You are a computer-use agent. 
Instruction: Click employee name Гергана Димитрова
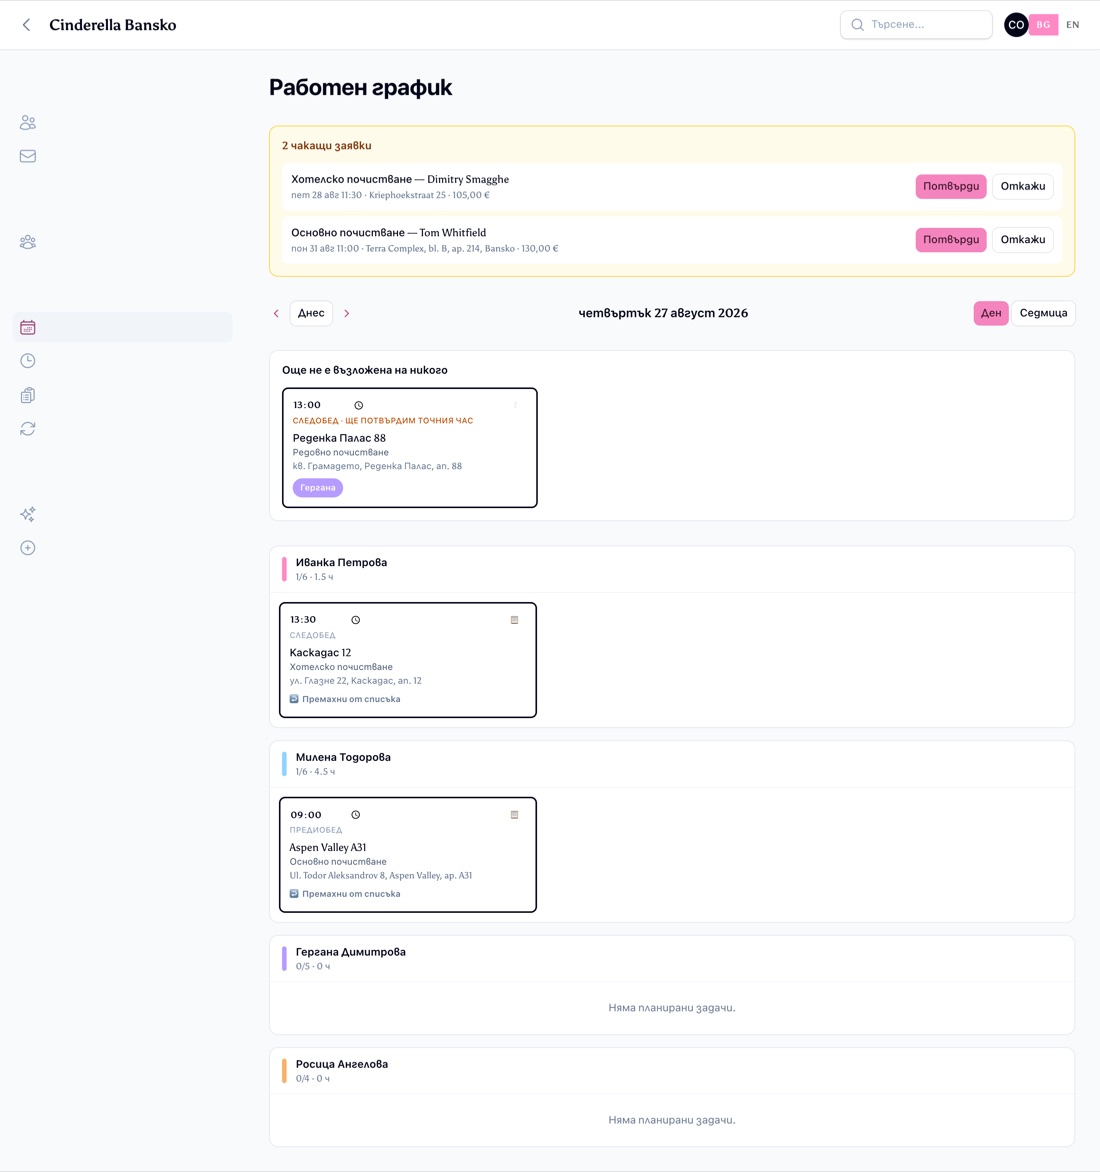pyautogui.click(x=350, y=952)
